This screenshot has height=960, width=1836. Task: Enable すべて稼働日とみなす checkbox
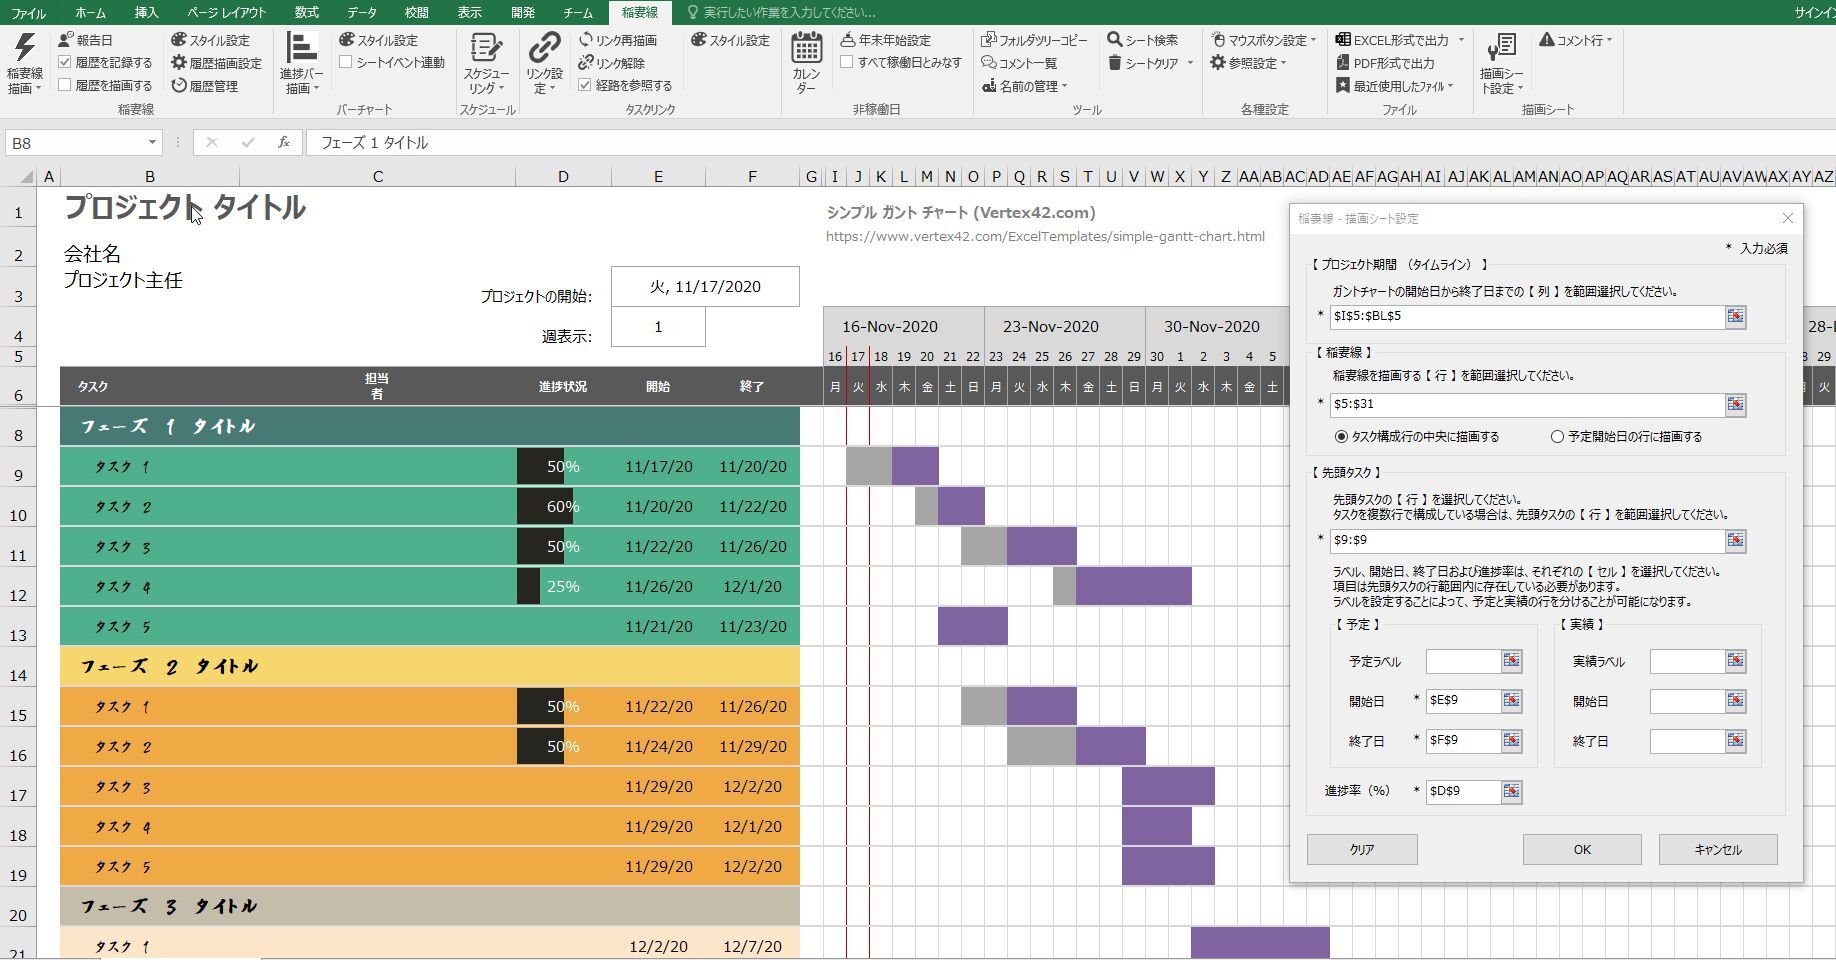pyautogui.click(x=847, y=62)
